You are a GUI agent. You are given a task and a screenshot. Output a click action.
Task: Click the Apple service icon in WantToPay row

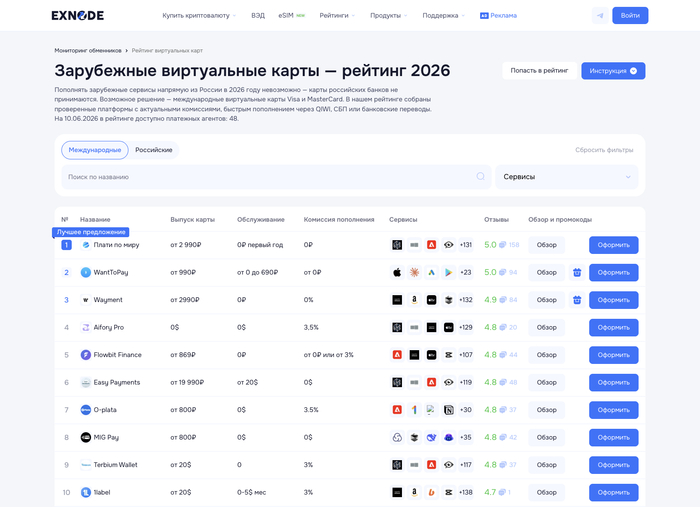[397, 272]
